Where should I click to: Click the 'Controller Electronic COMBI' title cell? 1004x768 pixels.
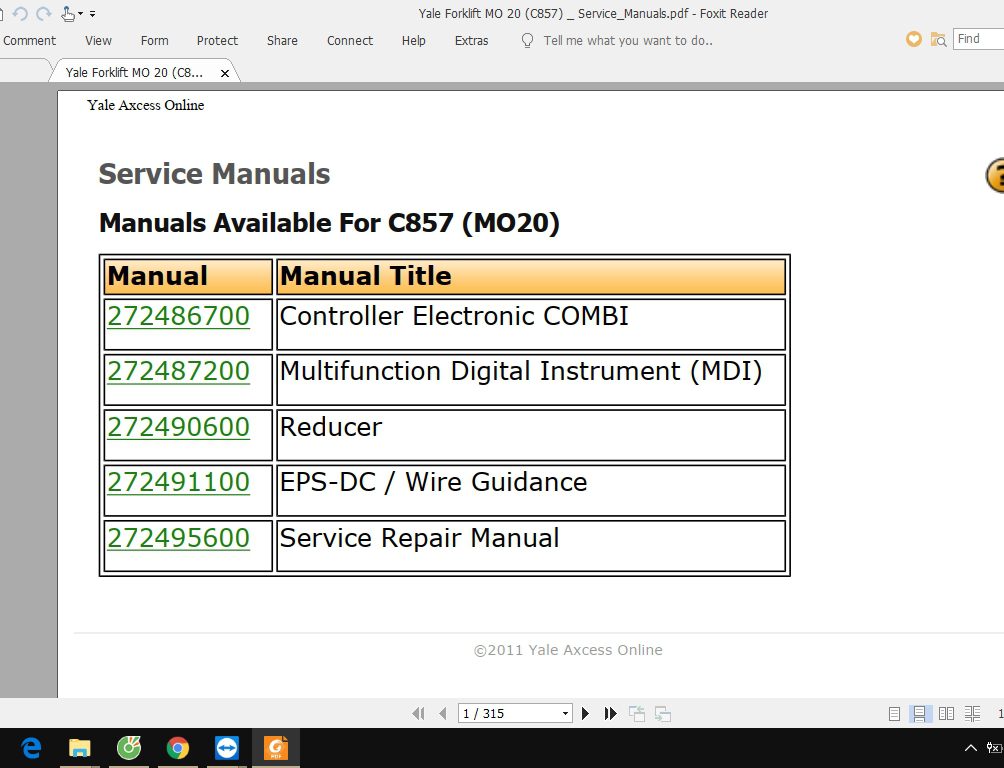[x=531, y=324]
